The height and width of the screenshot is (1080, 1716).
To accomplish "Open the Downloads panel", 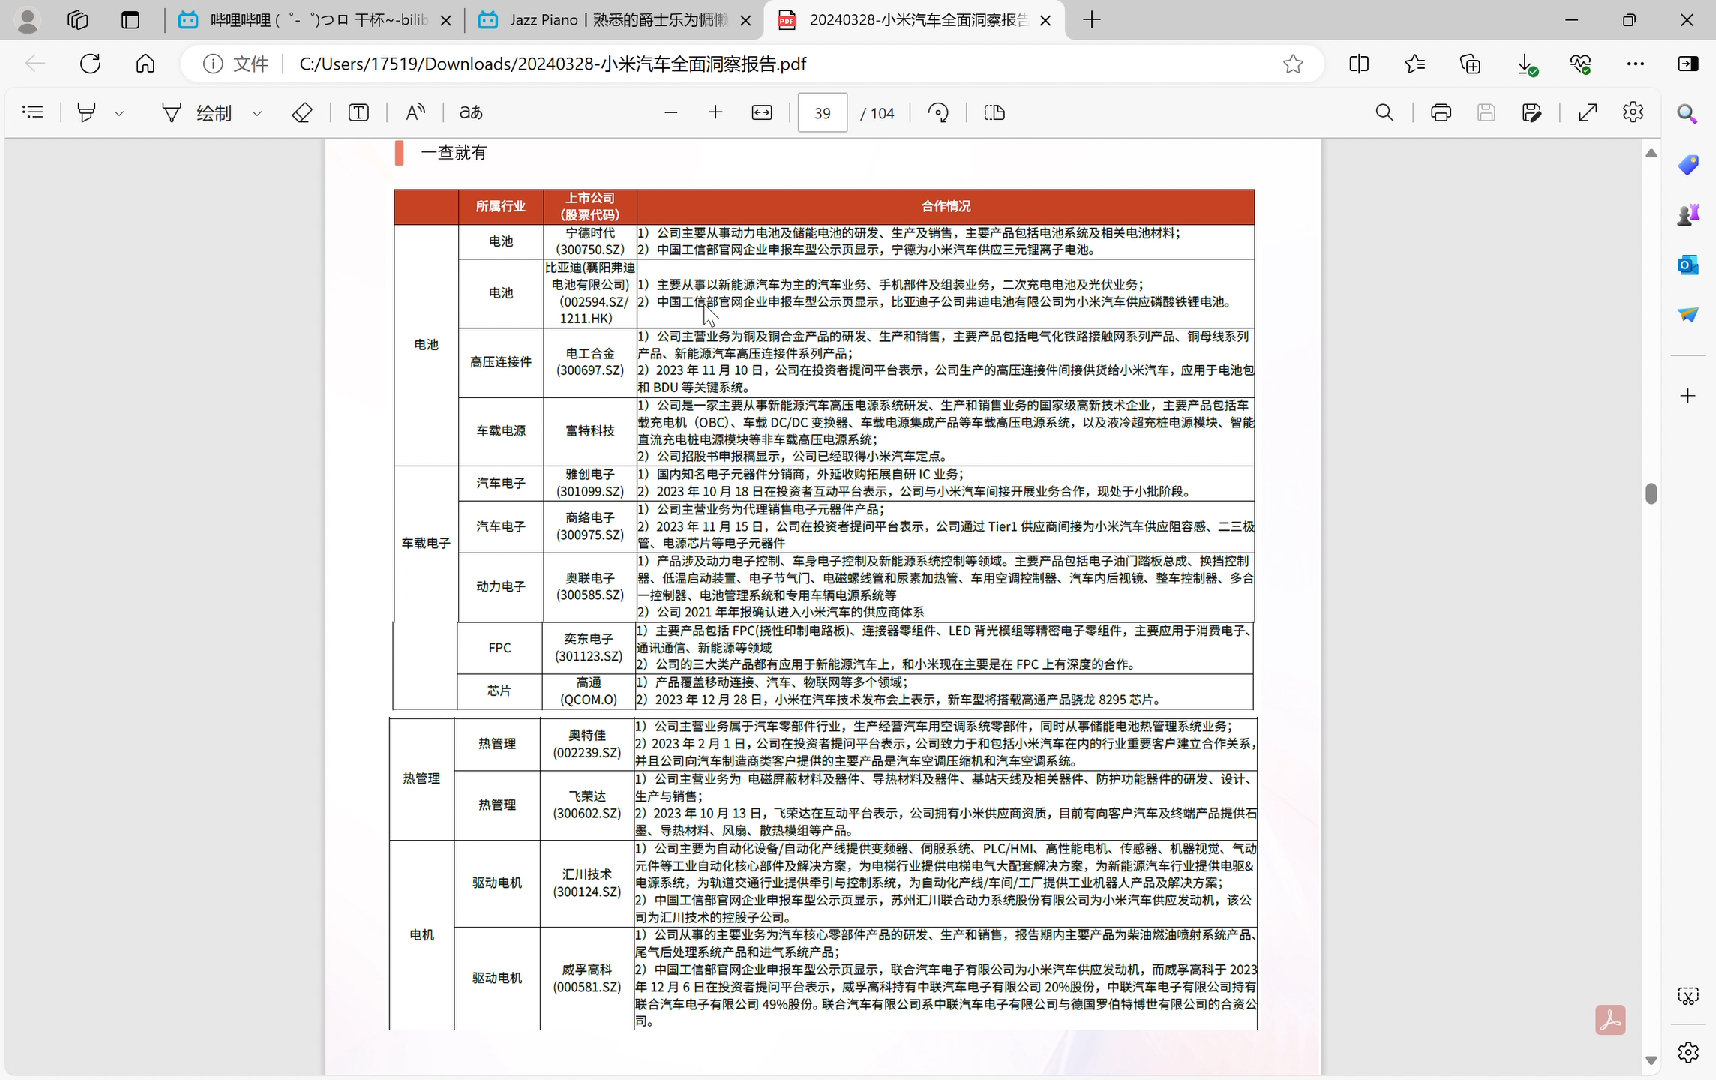I will tap(1526, 64).
